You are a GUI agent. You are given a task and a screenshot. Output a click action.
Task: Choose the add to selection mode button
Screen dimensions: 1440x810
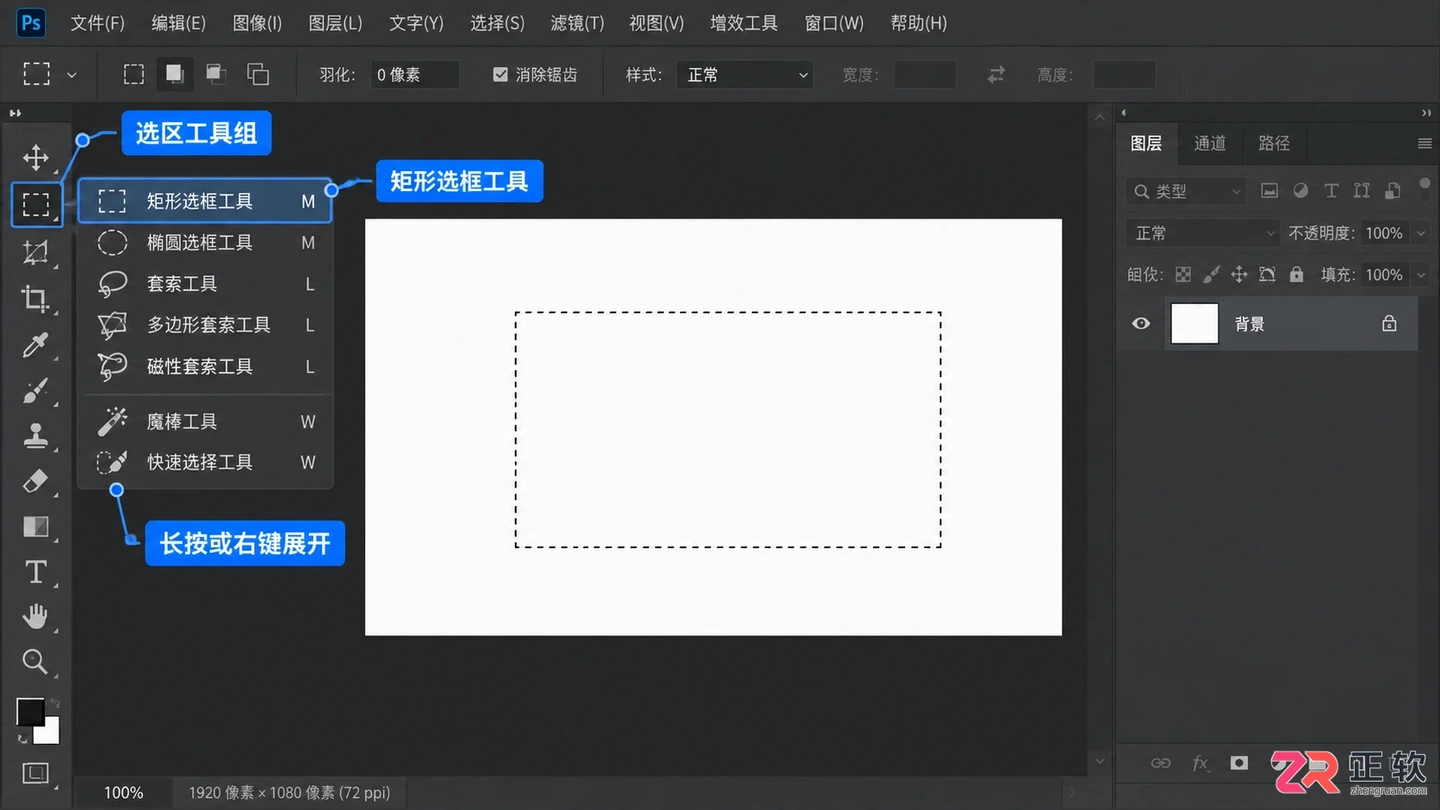[x=175, y=74]
